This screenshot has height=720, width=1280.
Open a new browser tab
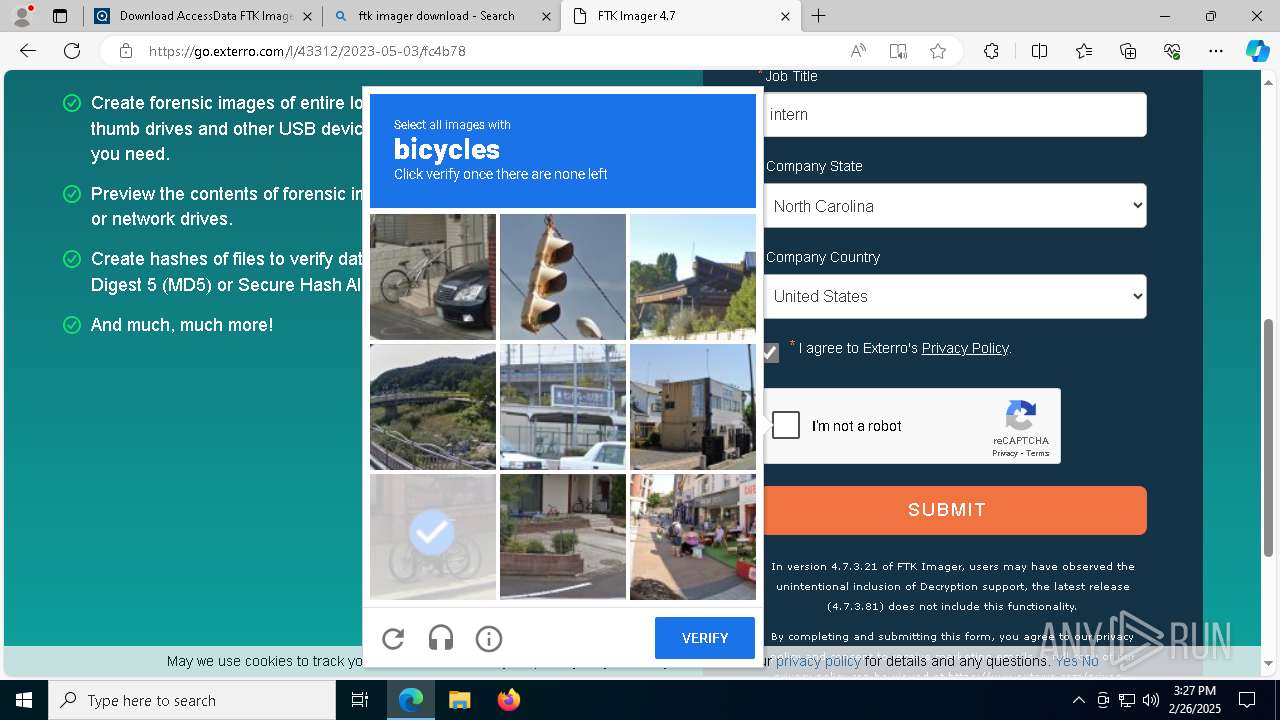click(x=818, y=16)
